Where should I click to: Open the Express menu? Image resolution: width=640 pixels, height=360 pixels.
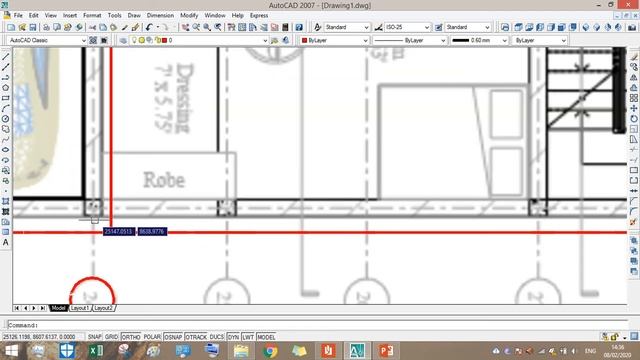[259, 16]
